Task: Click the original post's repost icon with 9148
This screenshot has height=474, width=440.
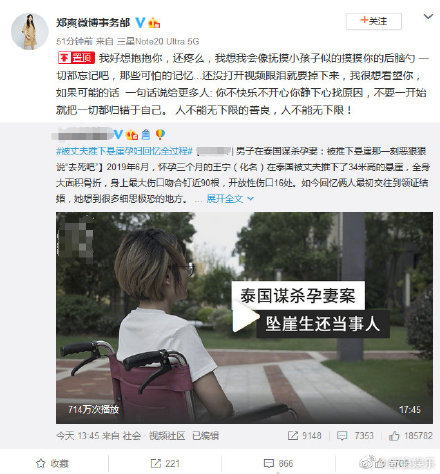Action: click(304, 436)
